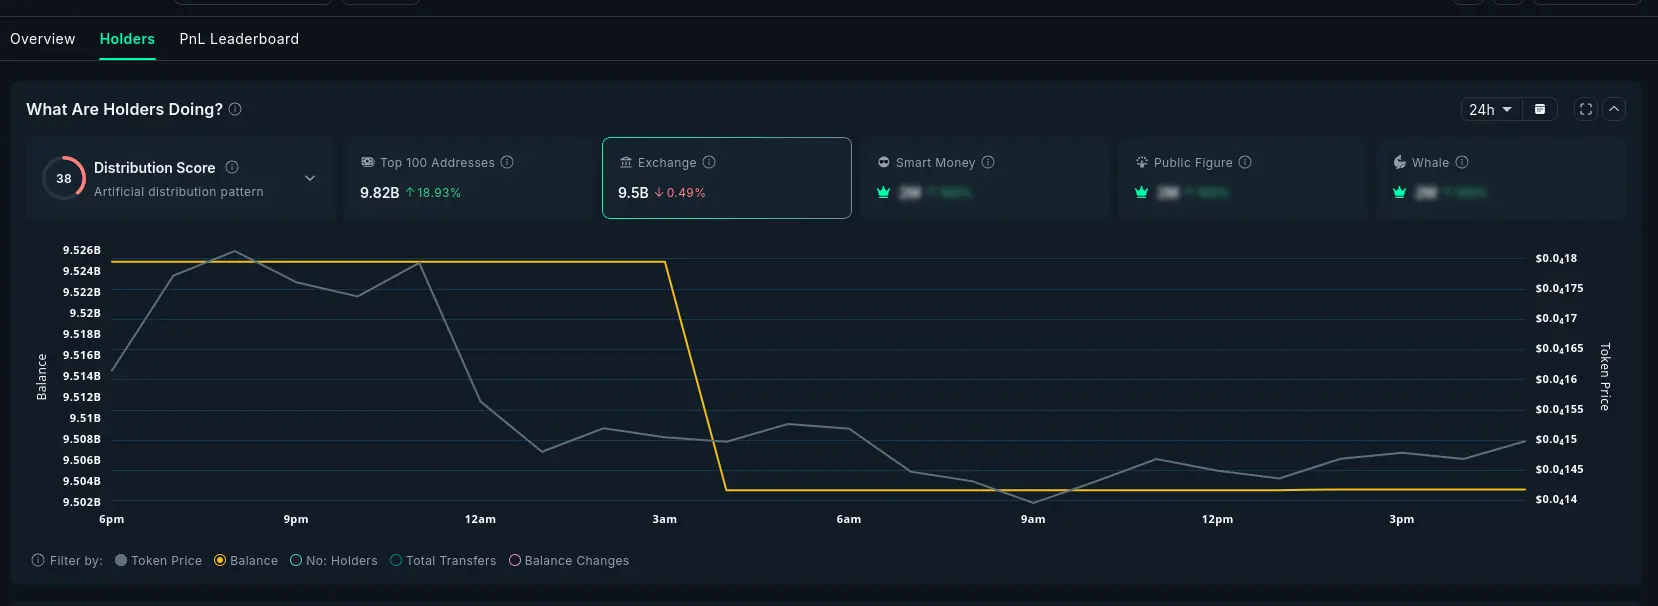Image resolution: width=1658 pixels, height=606 pixels.
Task: Open the calendar date picker icon
Action: click(1540, 109)
